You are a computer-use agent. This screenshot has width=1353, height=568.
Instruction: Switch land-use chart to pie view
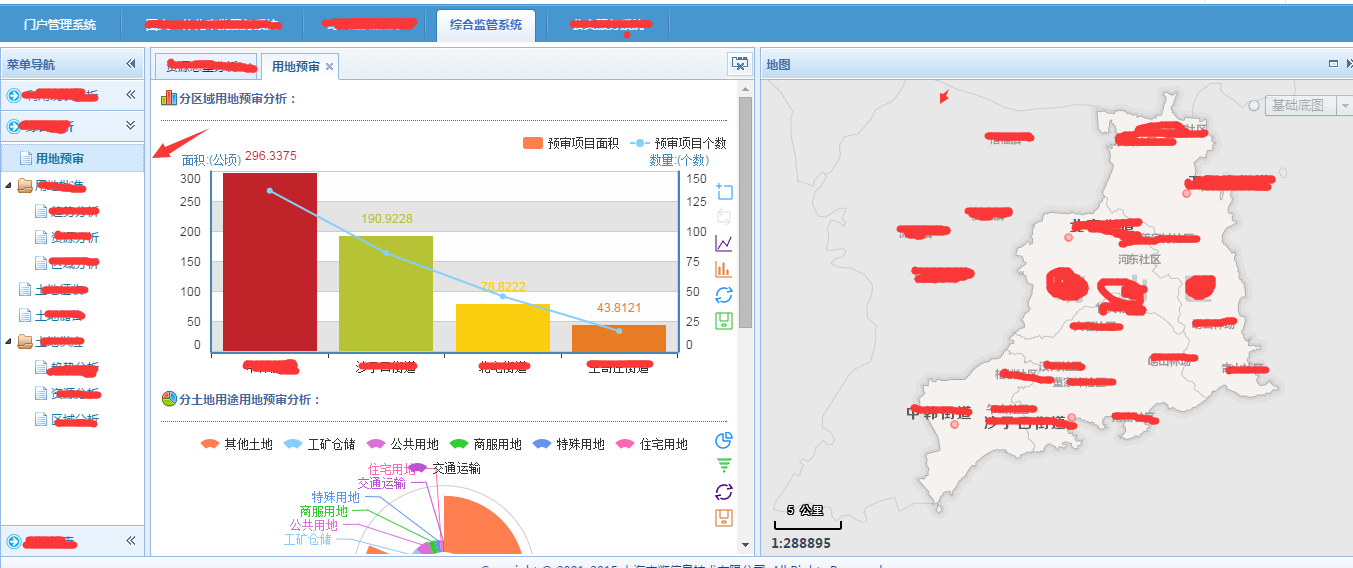[725, 441]
